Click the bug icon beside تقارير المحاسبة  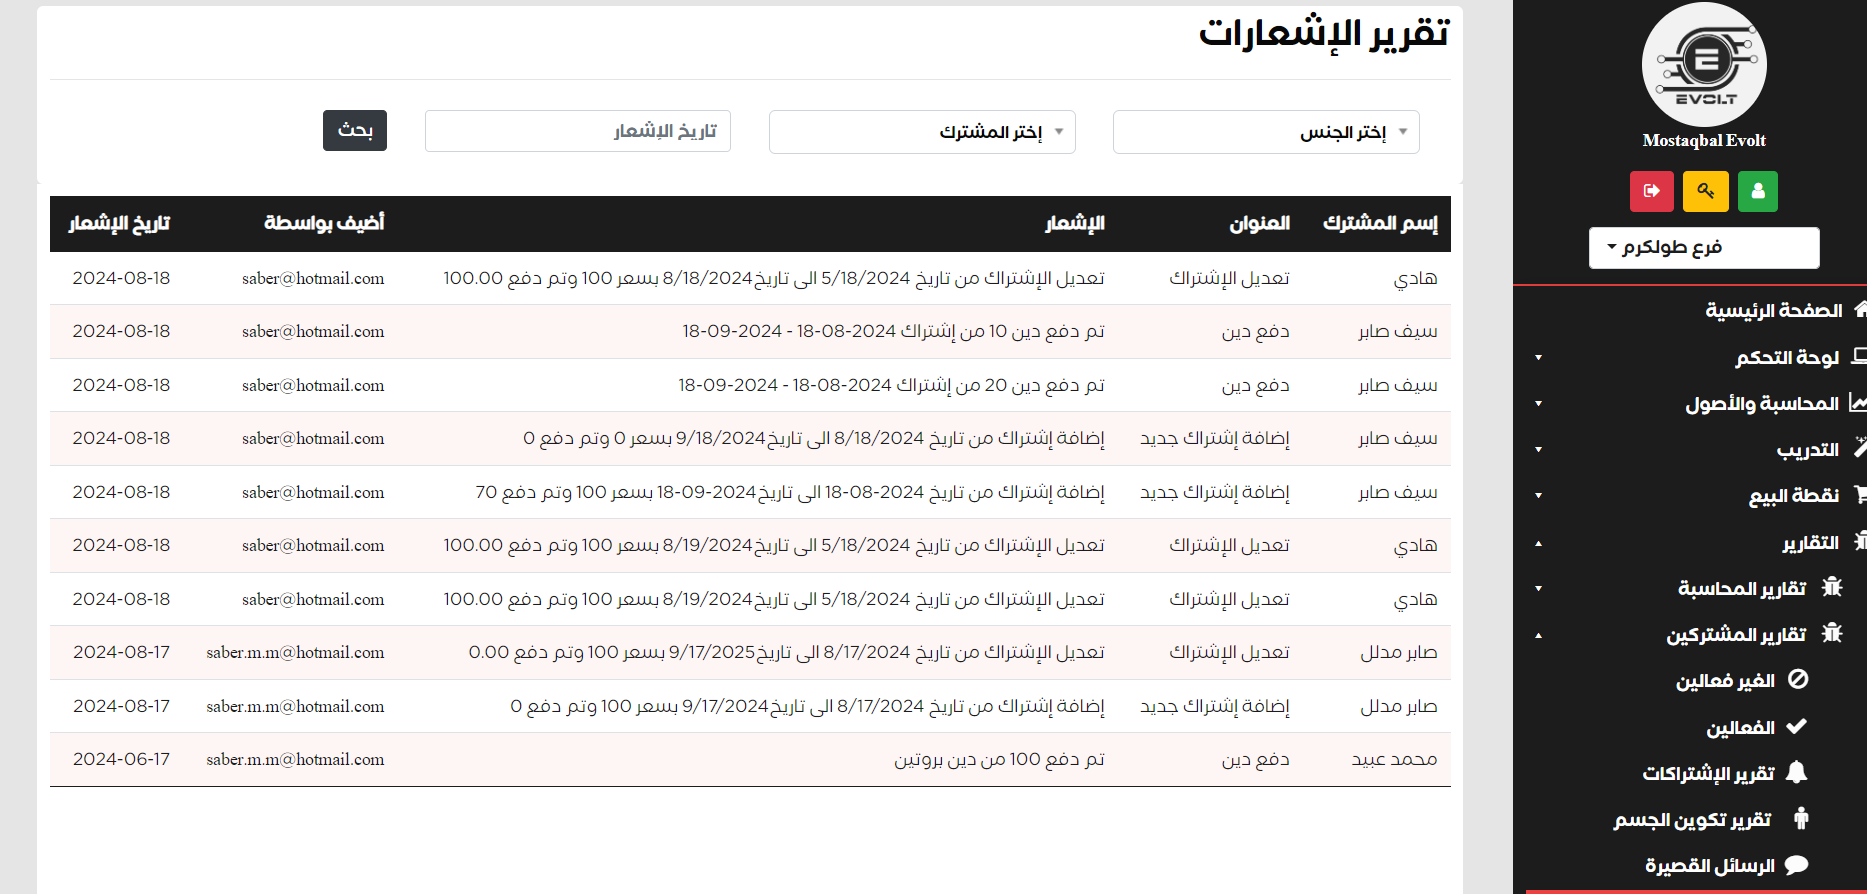click(x=1831, y=587)
